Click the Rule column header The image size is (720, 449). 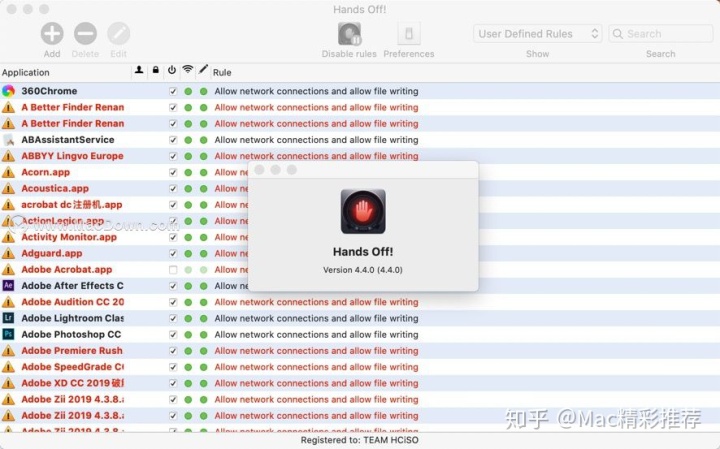tap(222, 73)
